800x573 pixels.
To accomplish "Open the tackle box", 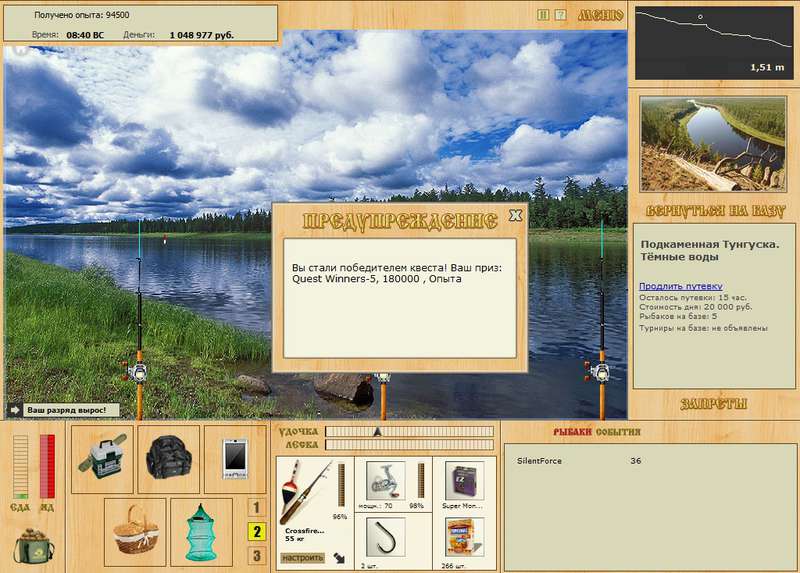I will pyautogui.click(x=102, y=459).
